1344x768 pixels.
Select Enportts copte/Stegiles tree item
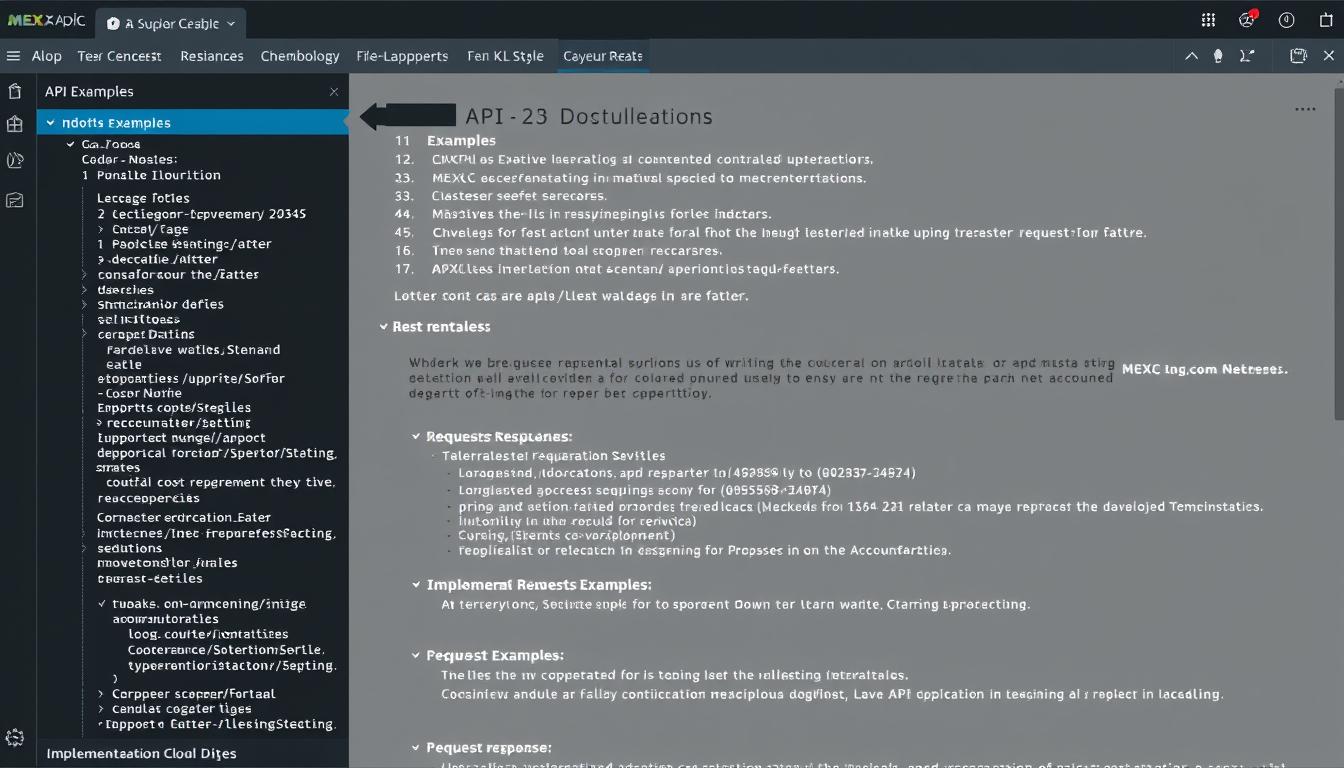(x=174, y=408)
